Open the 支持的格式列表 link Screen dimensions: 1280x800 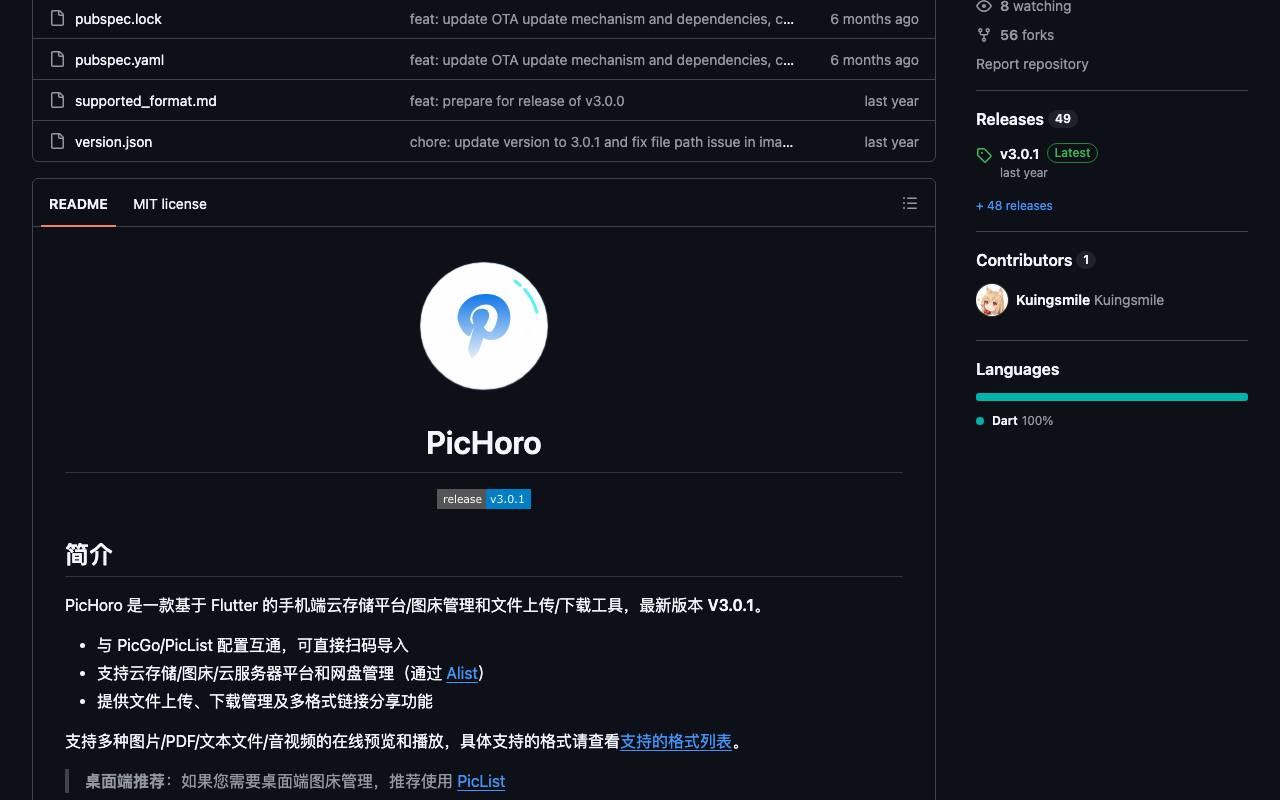(676, 742)
